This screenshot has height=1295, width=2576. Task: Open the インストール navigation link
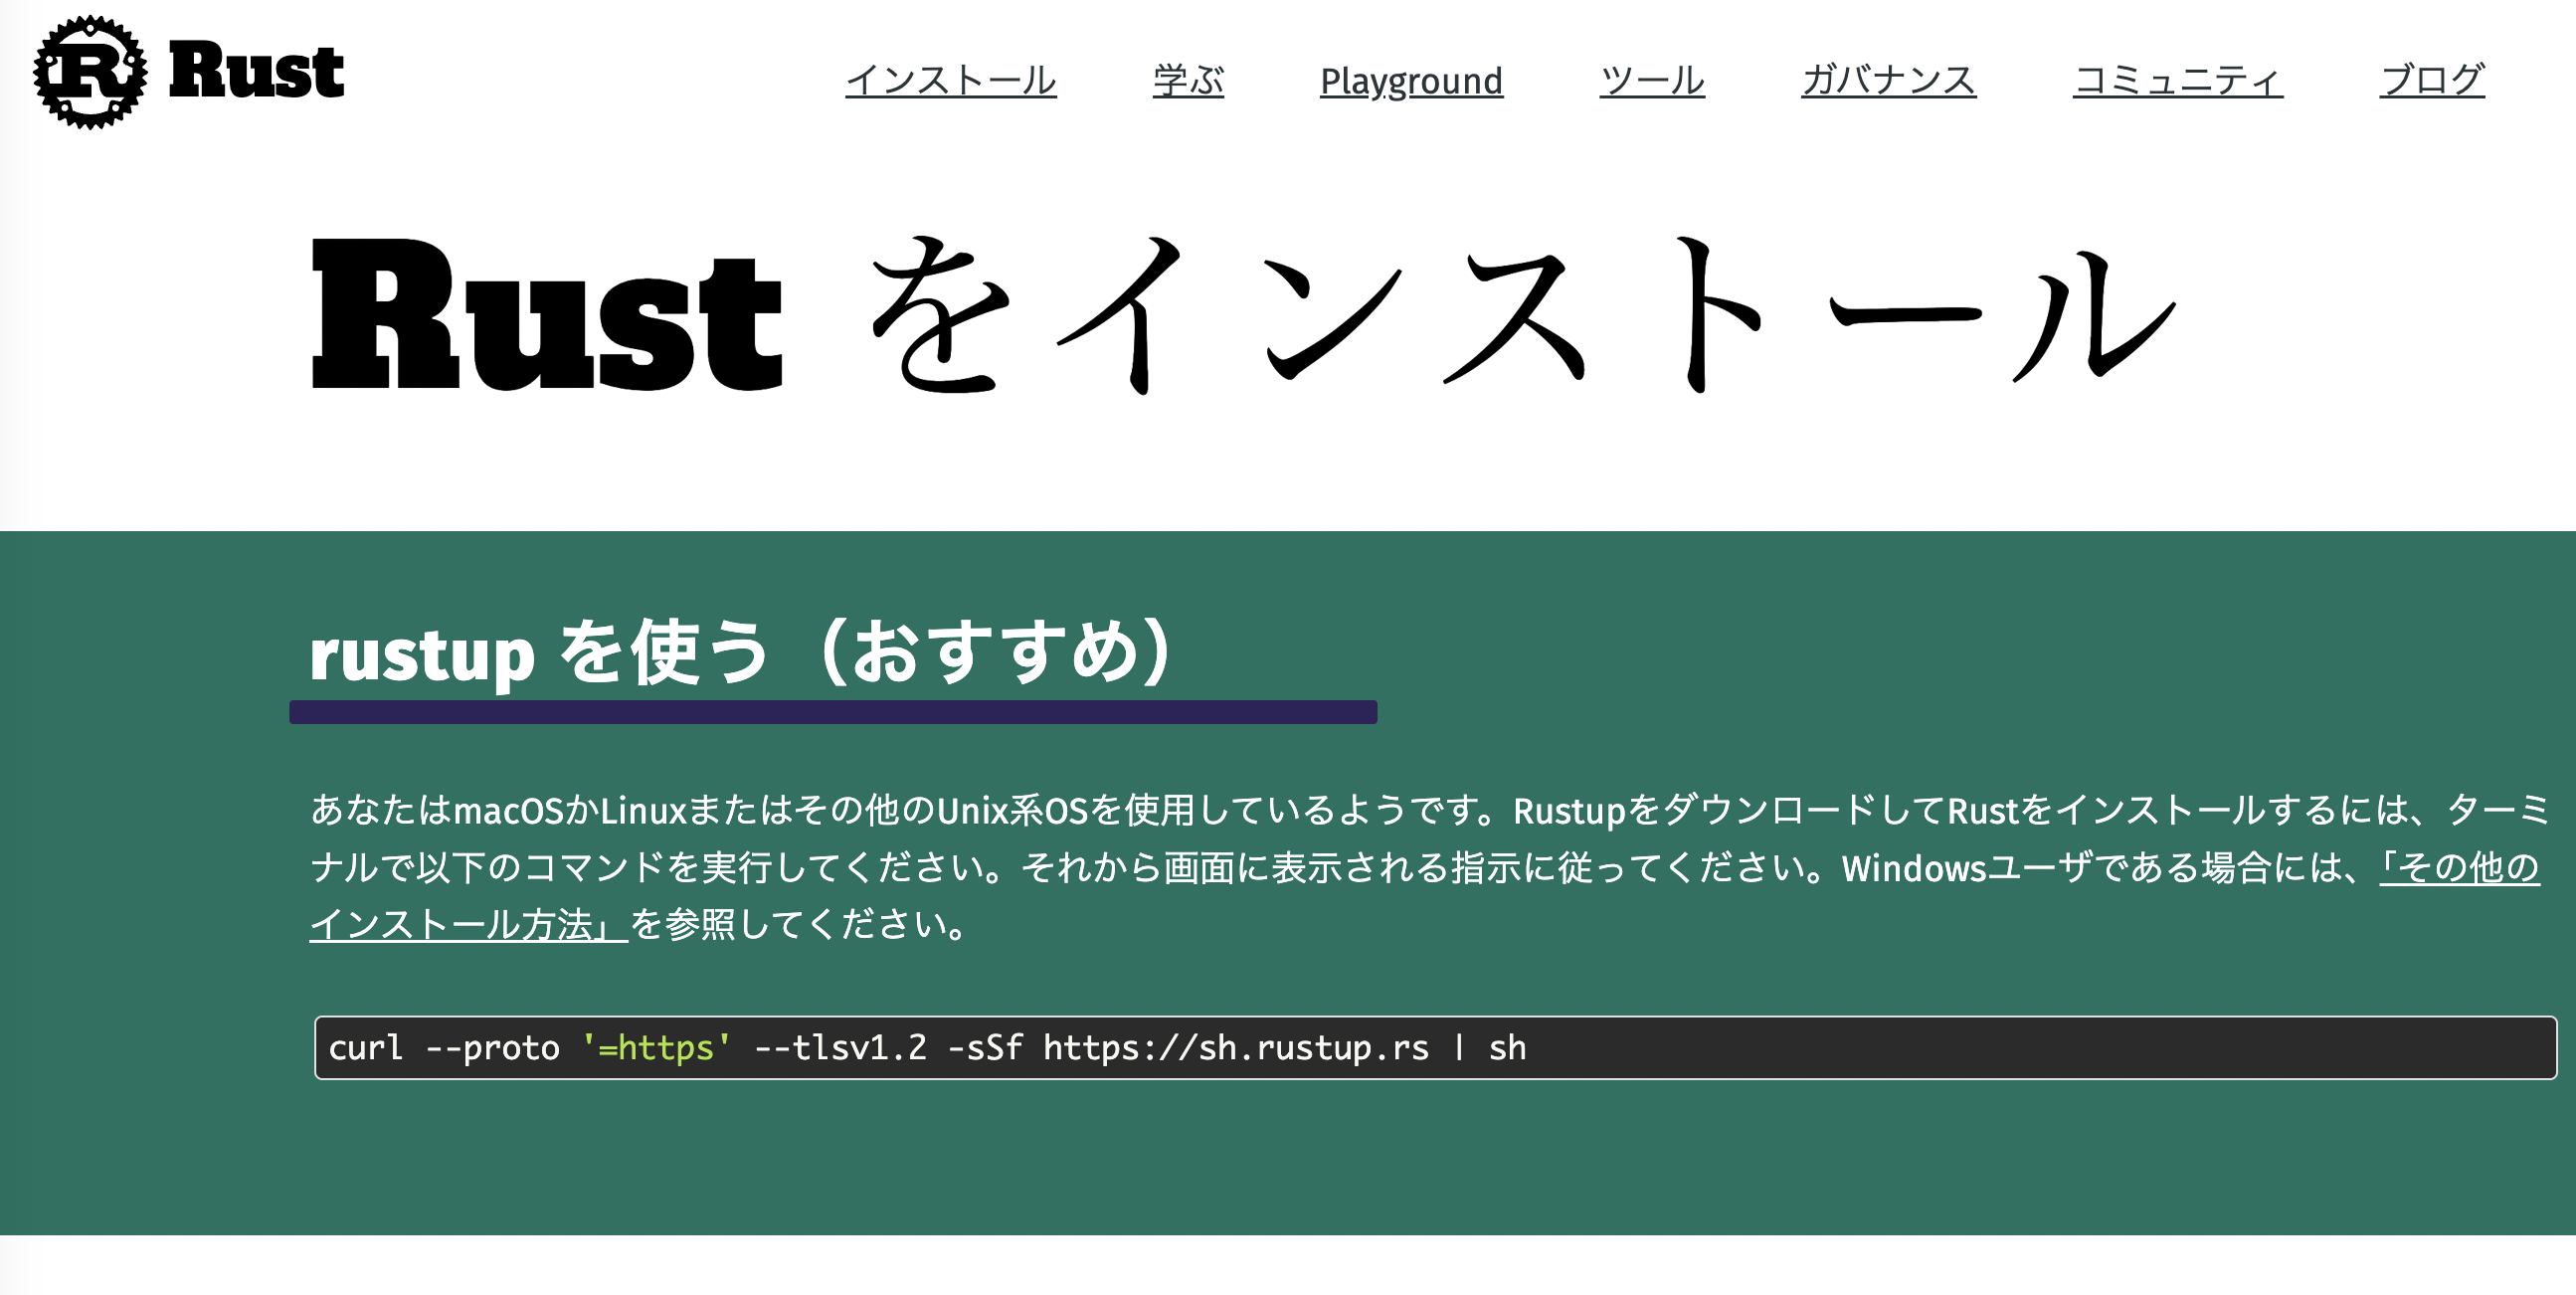point(950,80)
